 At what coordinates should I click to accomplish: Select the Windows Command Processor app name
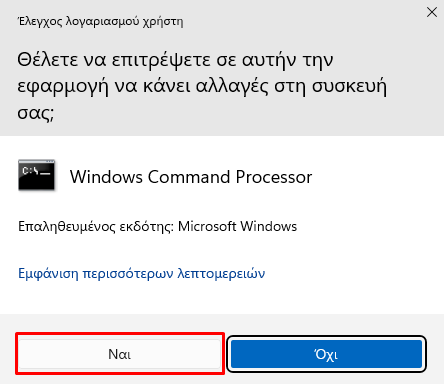(191, 177)
